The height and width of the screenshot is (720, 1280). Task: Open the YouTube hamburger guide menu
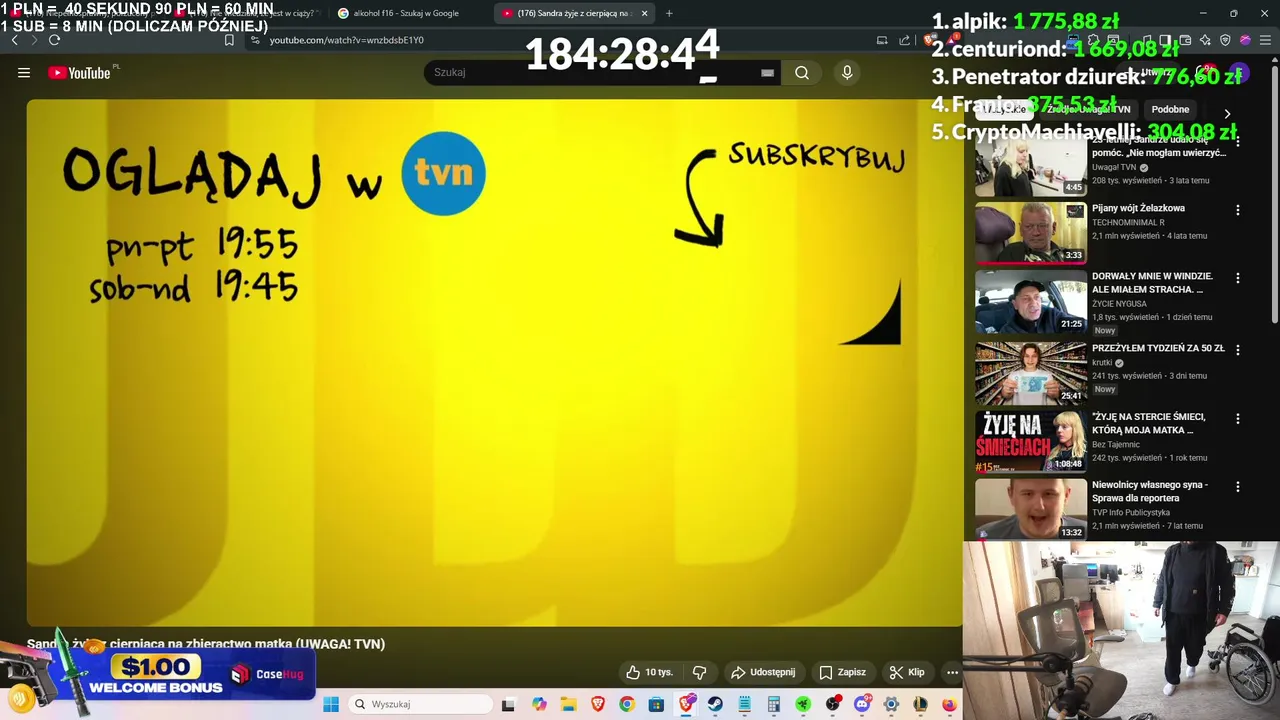click(x=24, y=73)
